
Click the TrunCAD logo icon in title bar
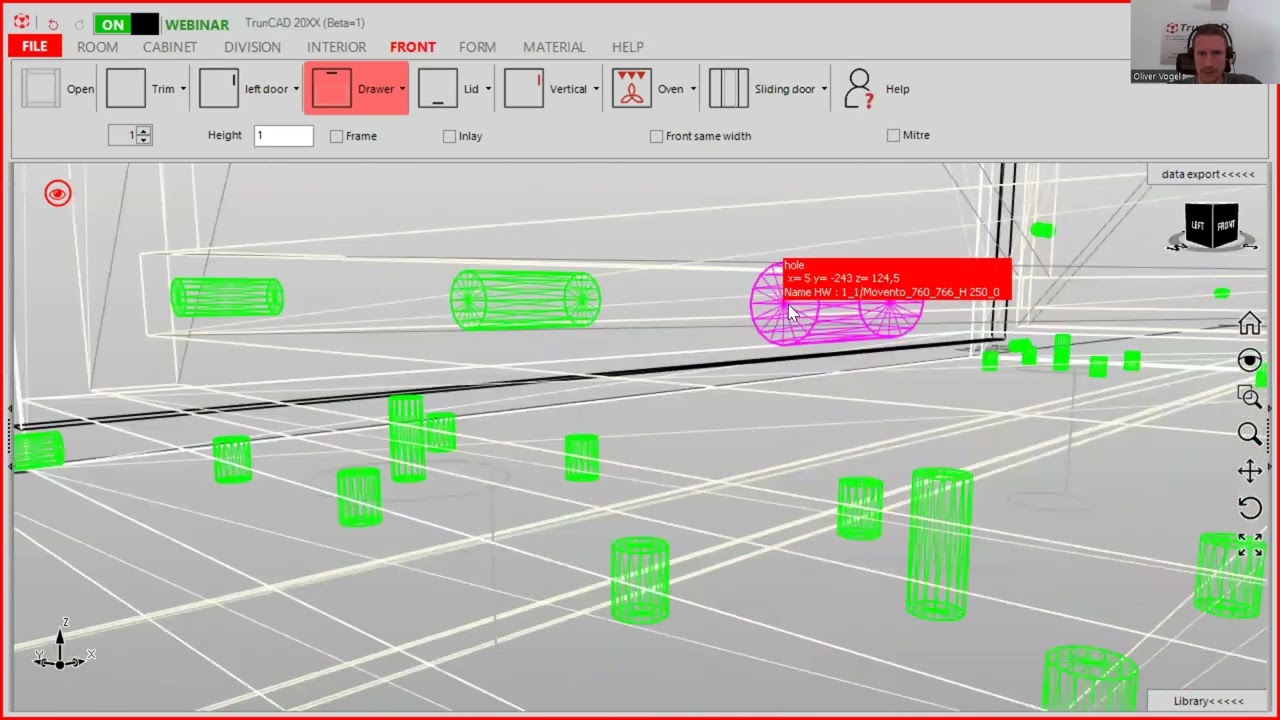pyautogui.click(x=21, y=22)
